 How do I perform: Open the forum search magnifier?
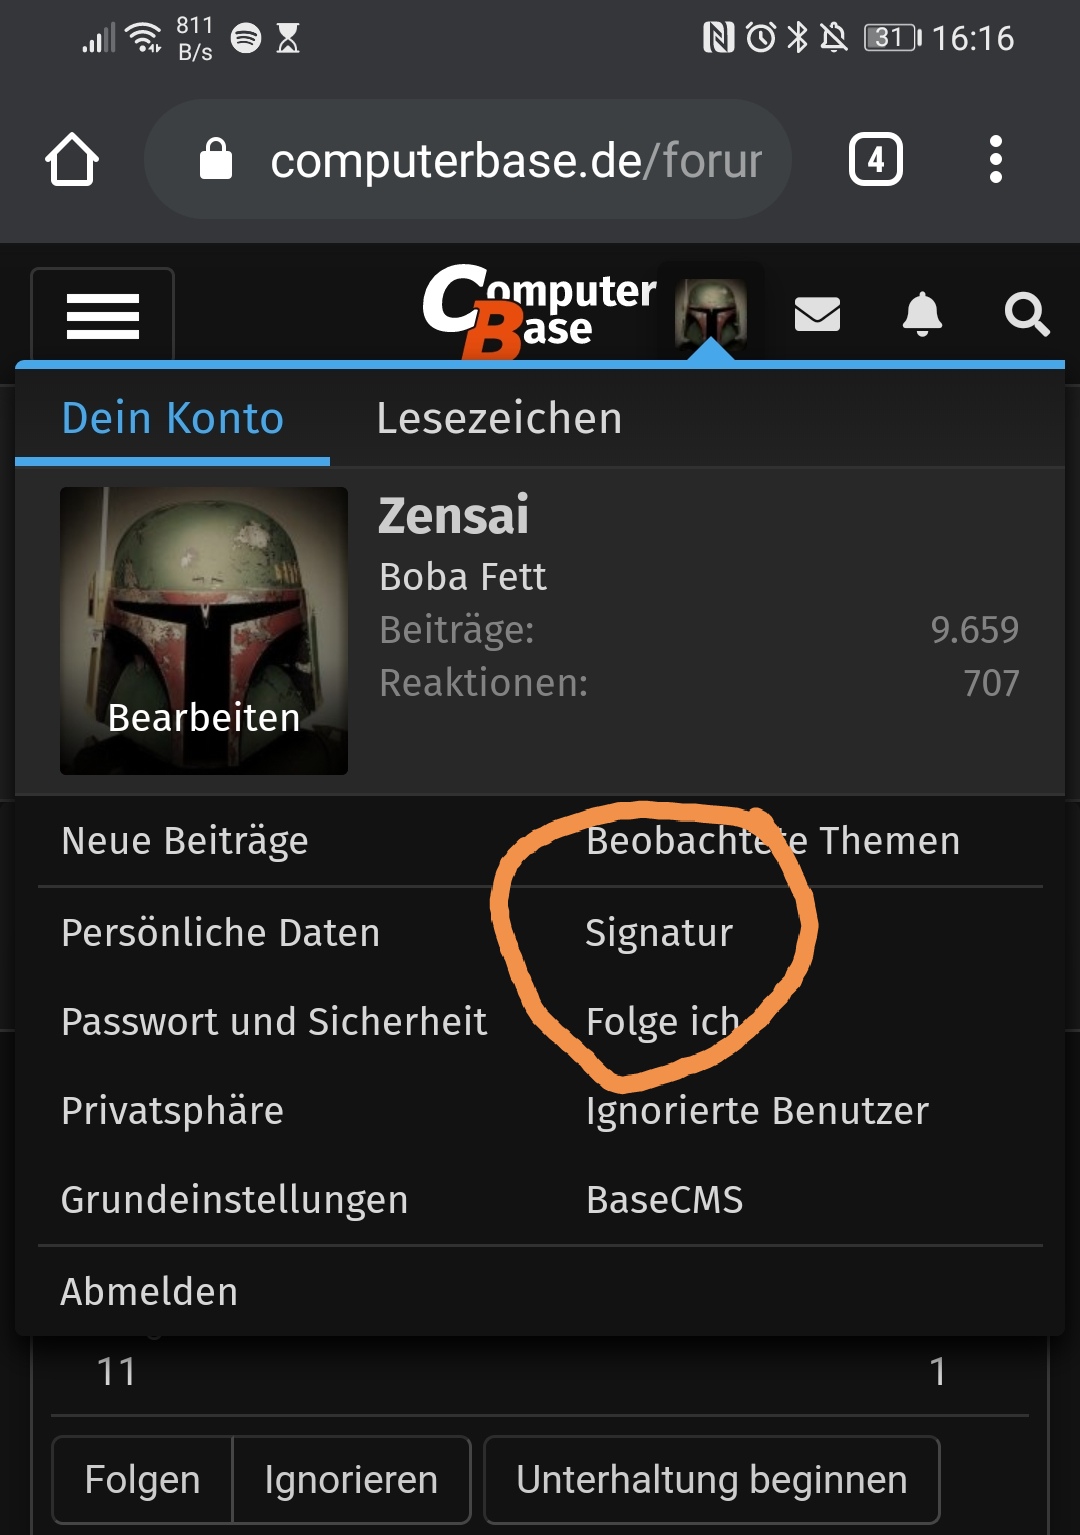[1027, 314]
